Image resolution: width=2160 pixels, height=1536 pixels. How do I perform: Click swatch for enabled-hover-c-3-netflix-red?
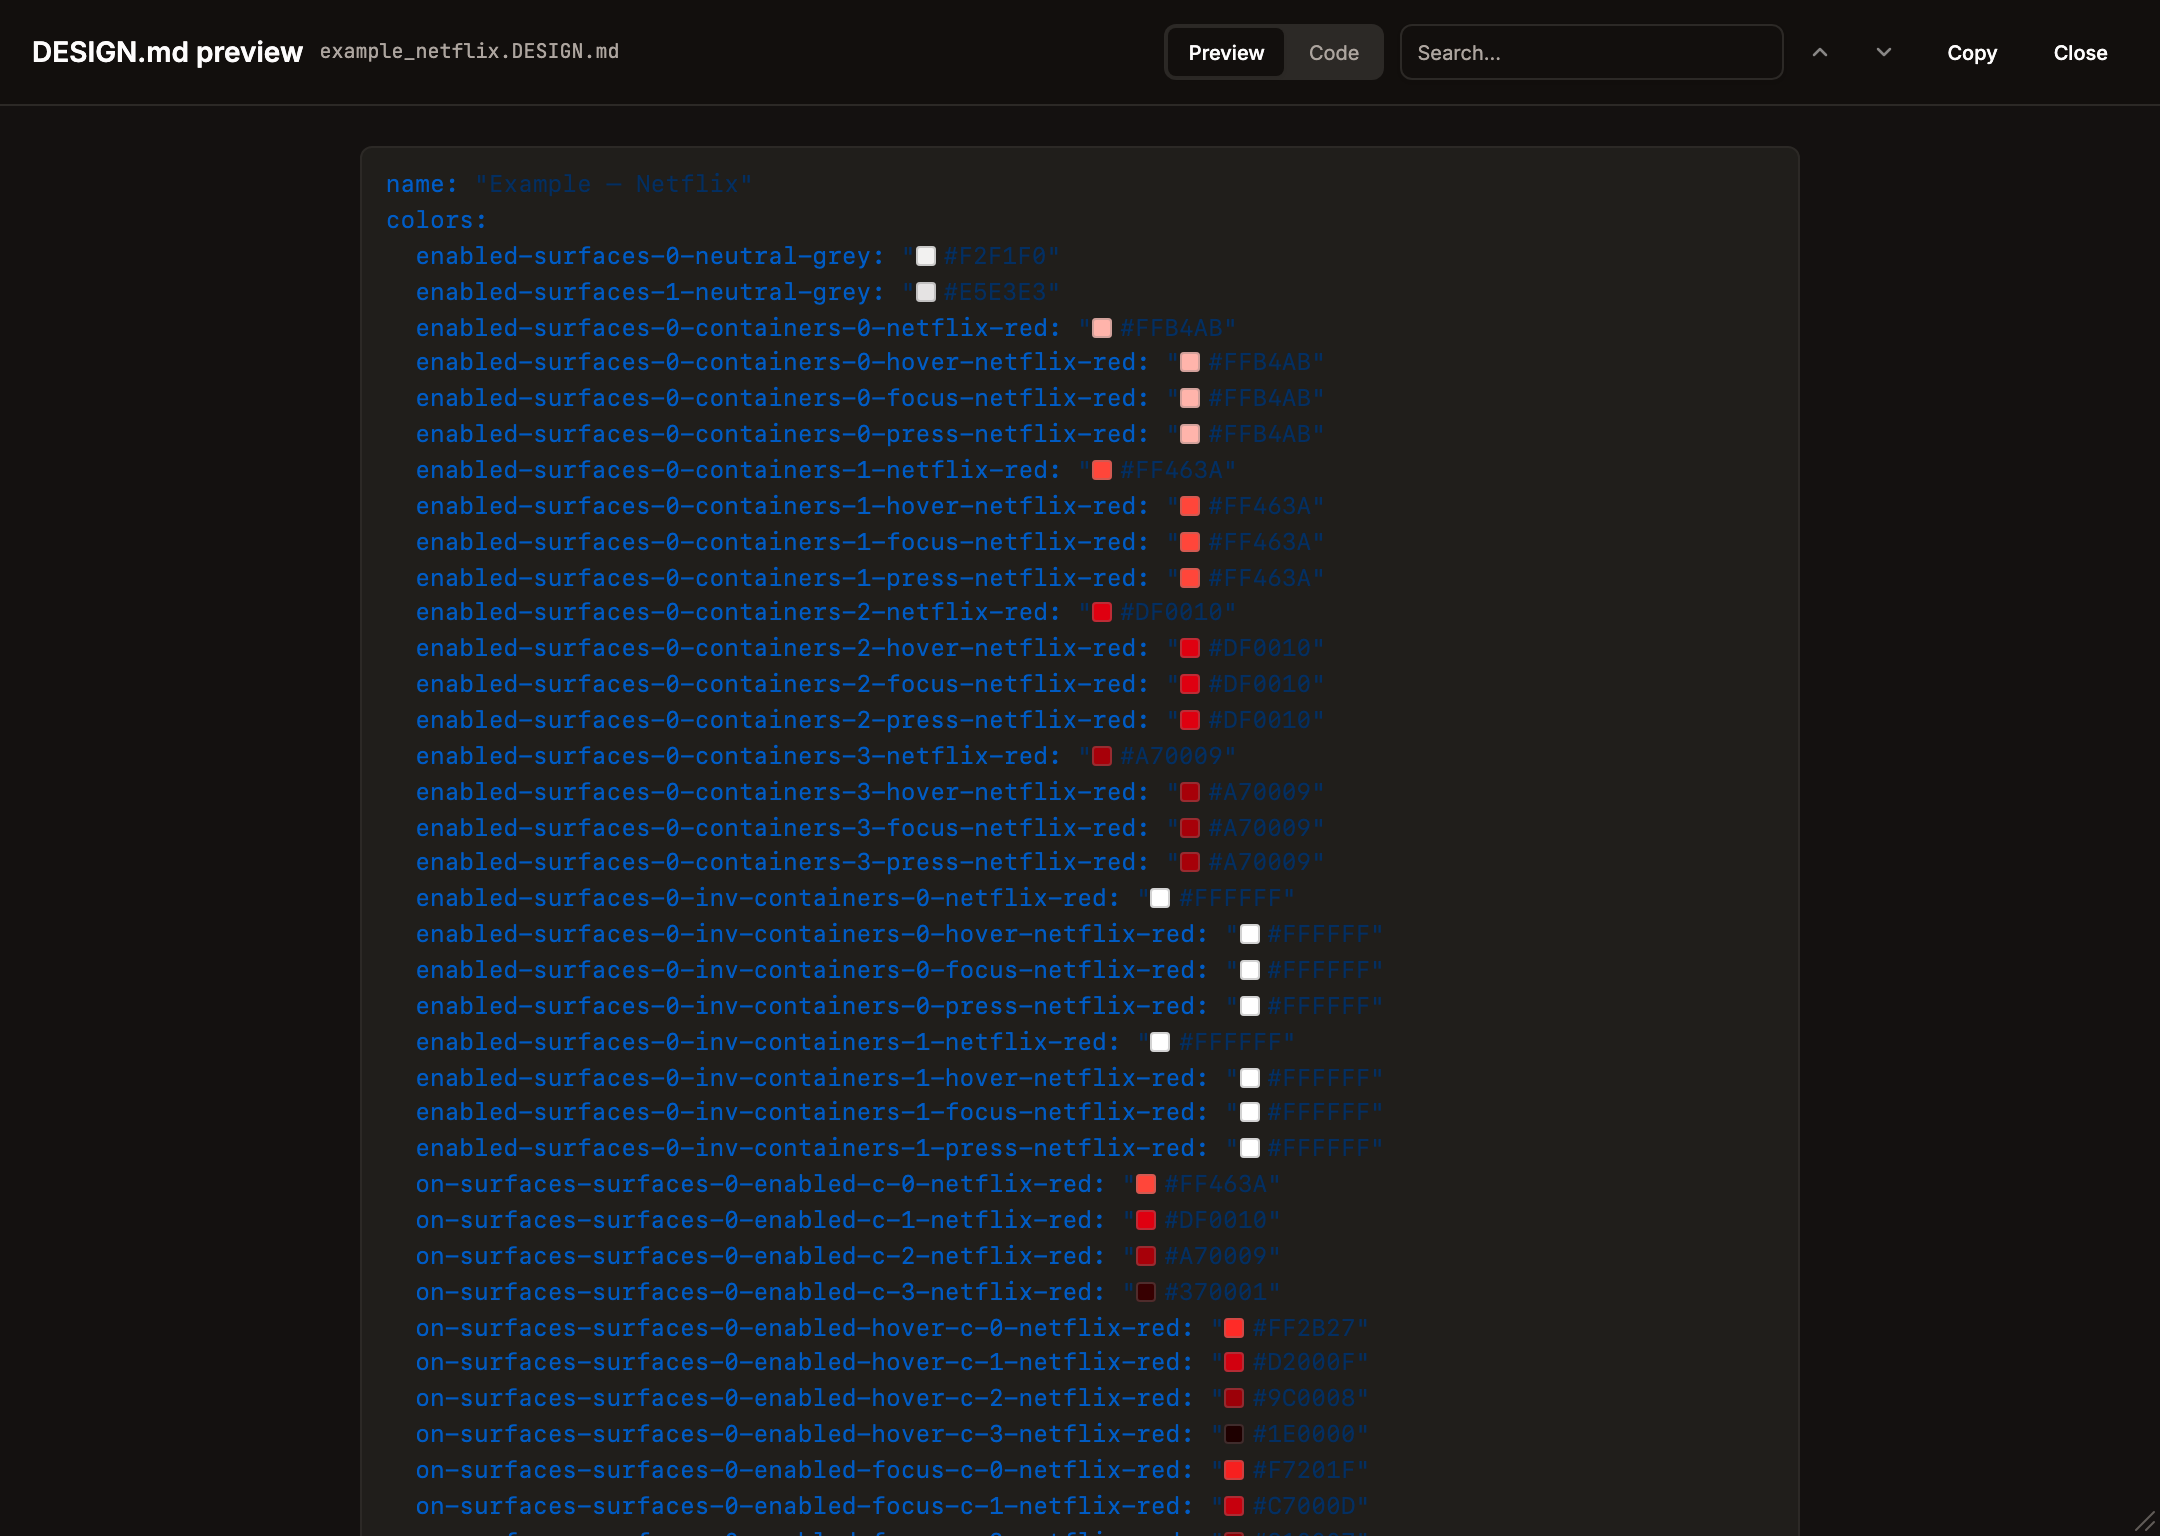pyautogui.click(x=1234, y=1435)
